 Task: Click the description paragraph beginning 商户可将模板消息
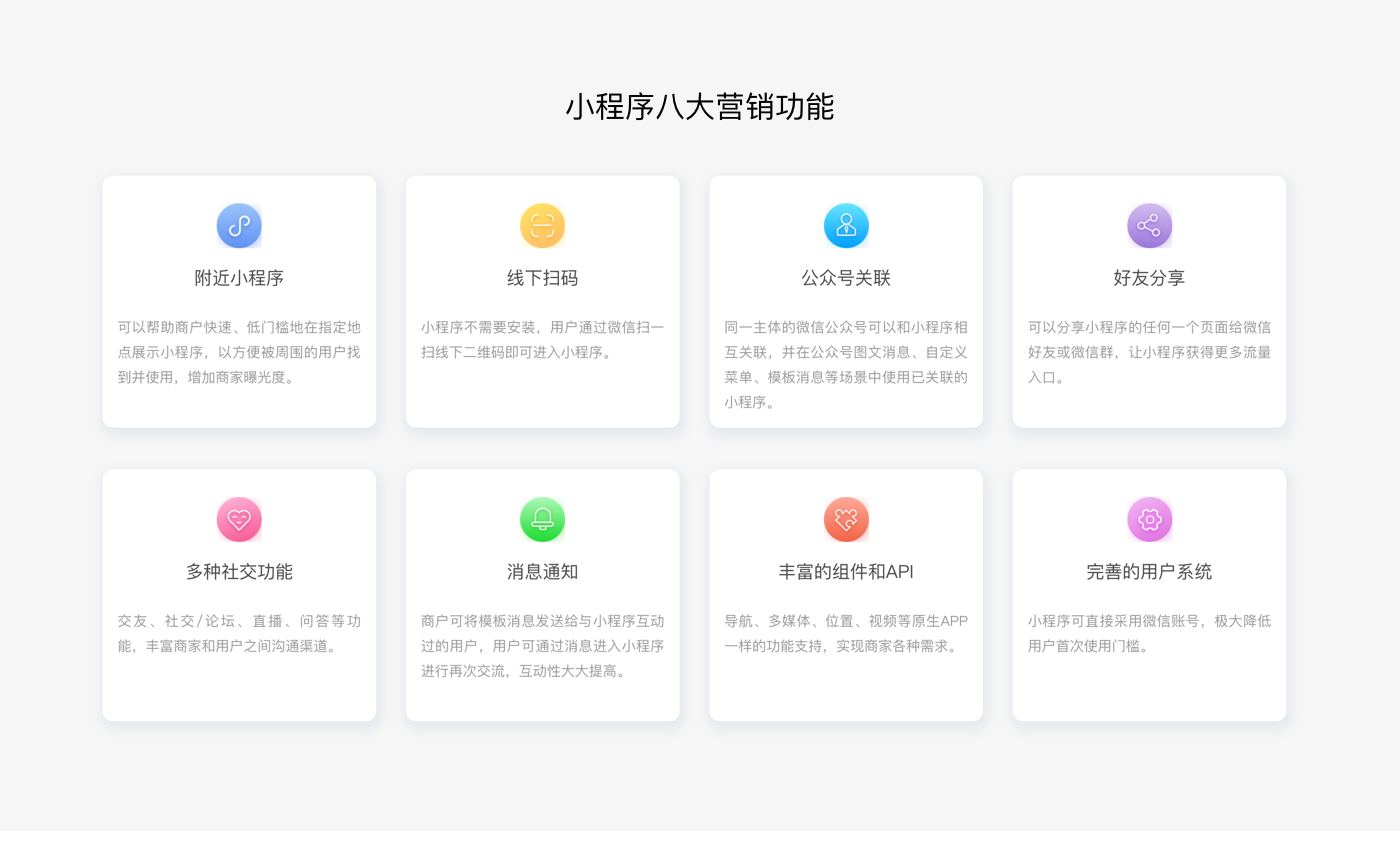(542, 646)
